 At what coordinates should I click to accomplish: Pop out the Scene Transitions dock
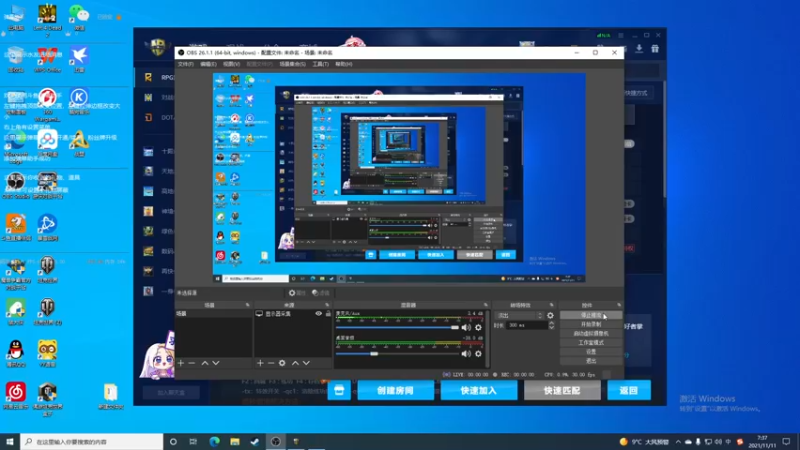(552, 305)
